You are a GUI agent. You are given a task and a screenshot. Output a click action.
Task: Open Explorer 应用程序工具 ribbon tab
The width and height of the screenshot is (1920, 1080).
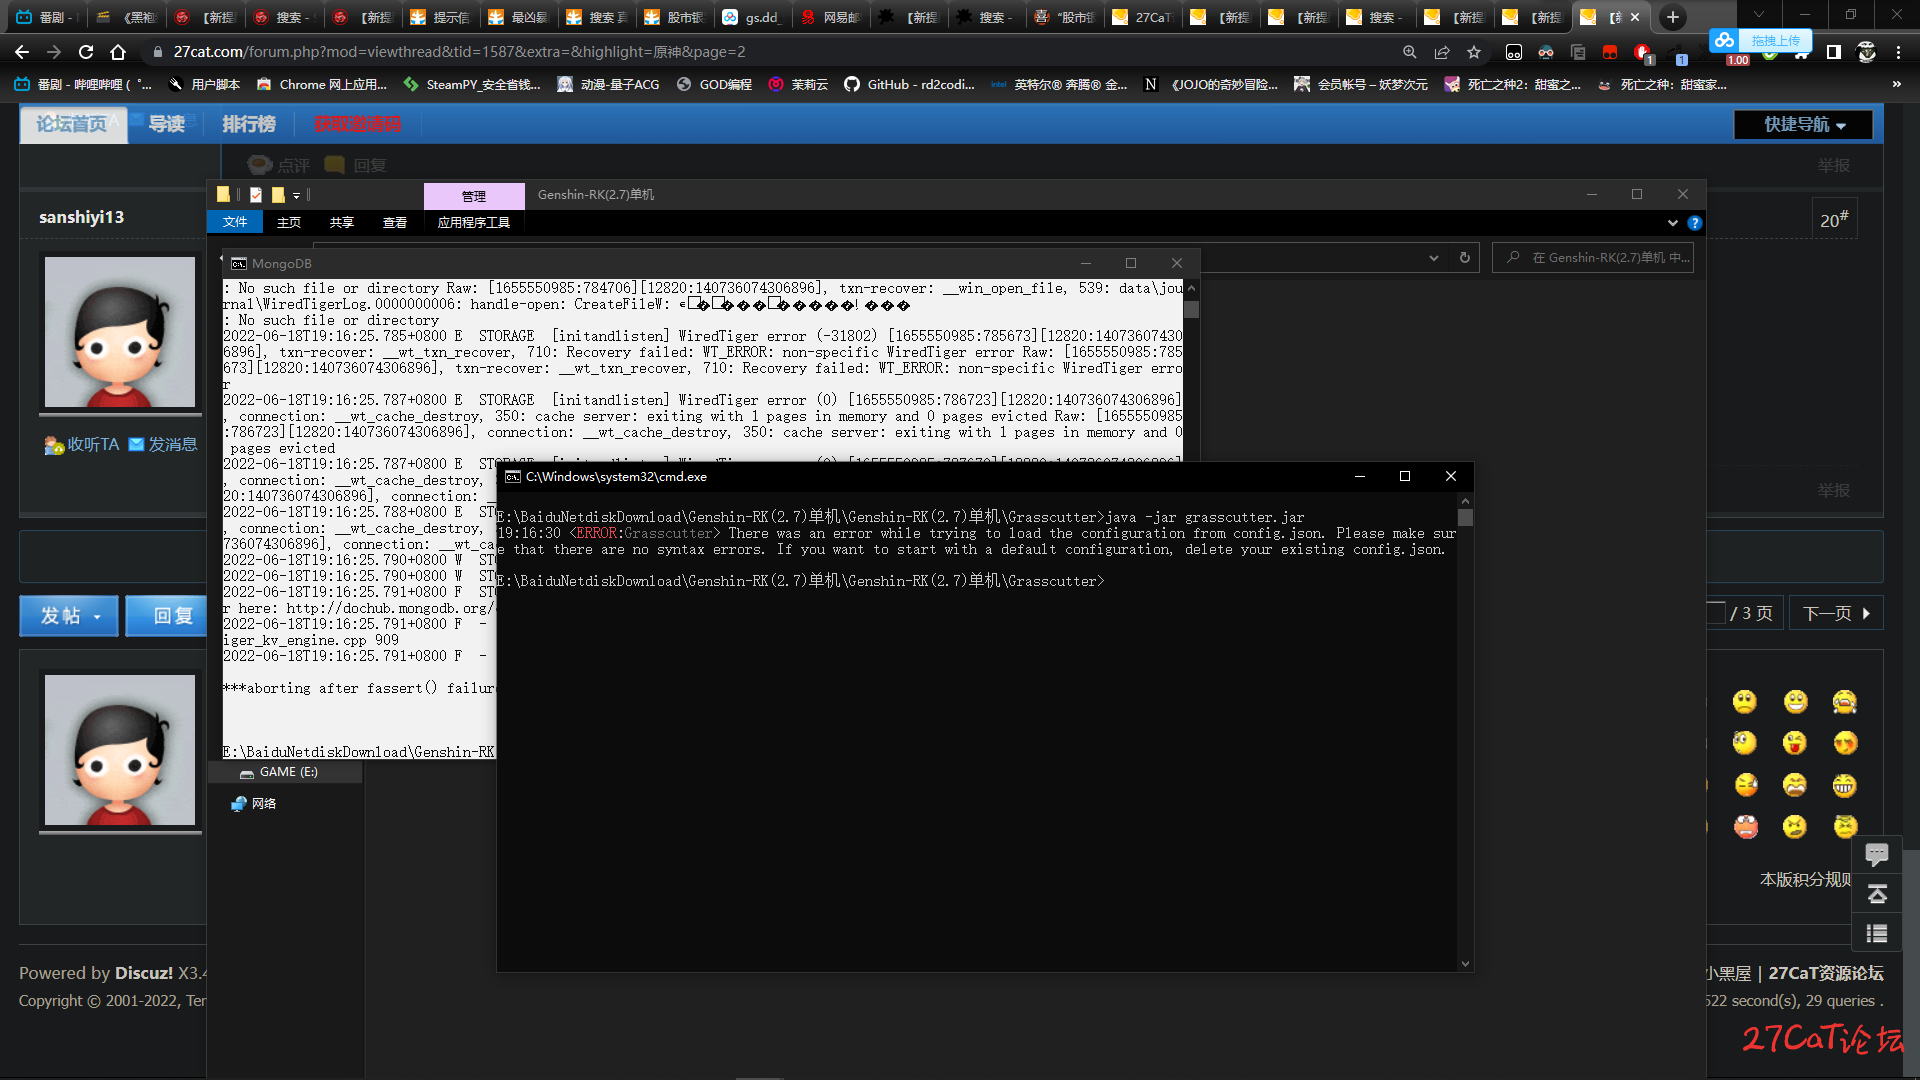[474, 222]
